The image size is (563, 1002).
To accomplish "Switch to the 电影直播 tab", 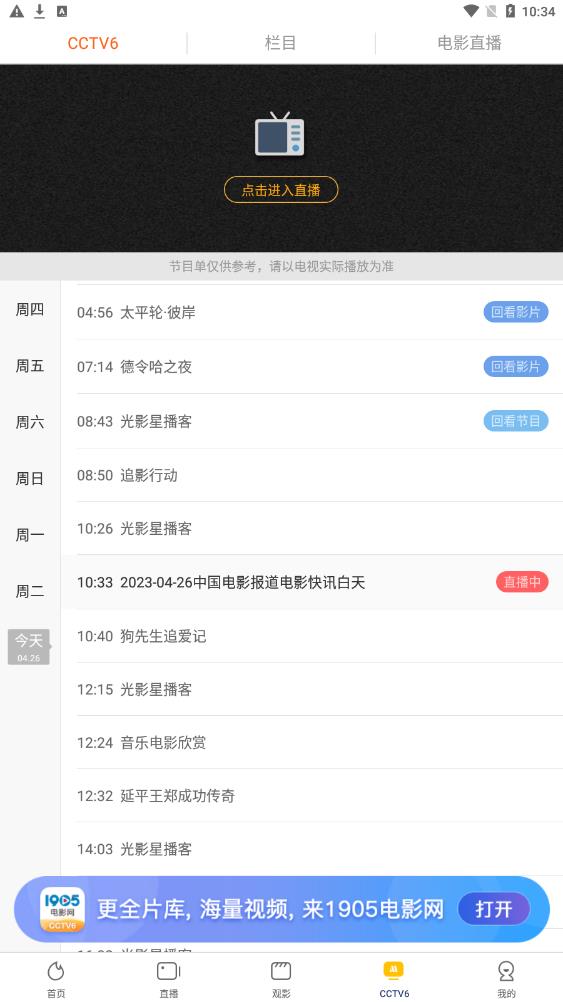I will pyautogui.click(x=469, y=43).
